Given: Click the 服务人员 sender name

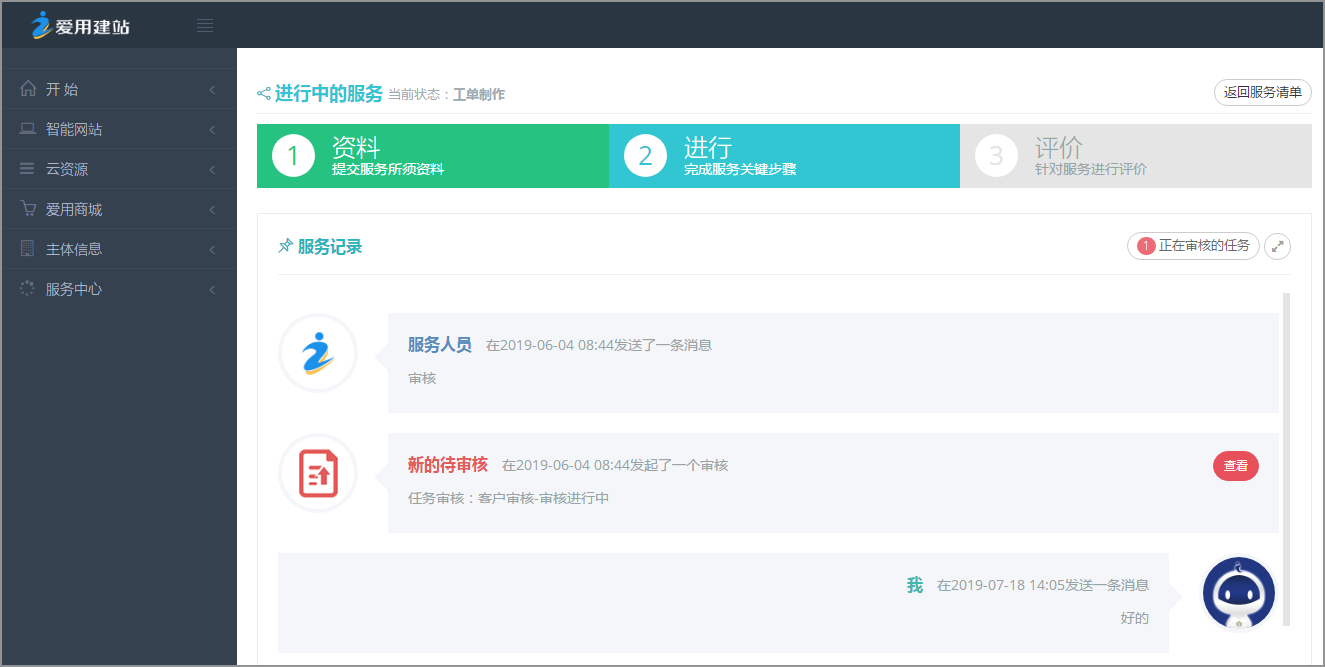Looking at the screenshot, I should click(440, 345).
